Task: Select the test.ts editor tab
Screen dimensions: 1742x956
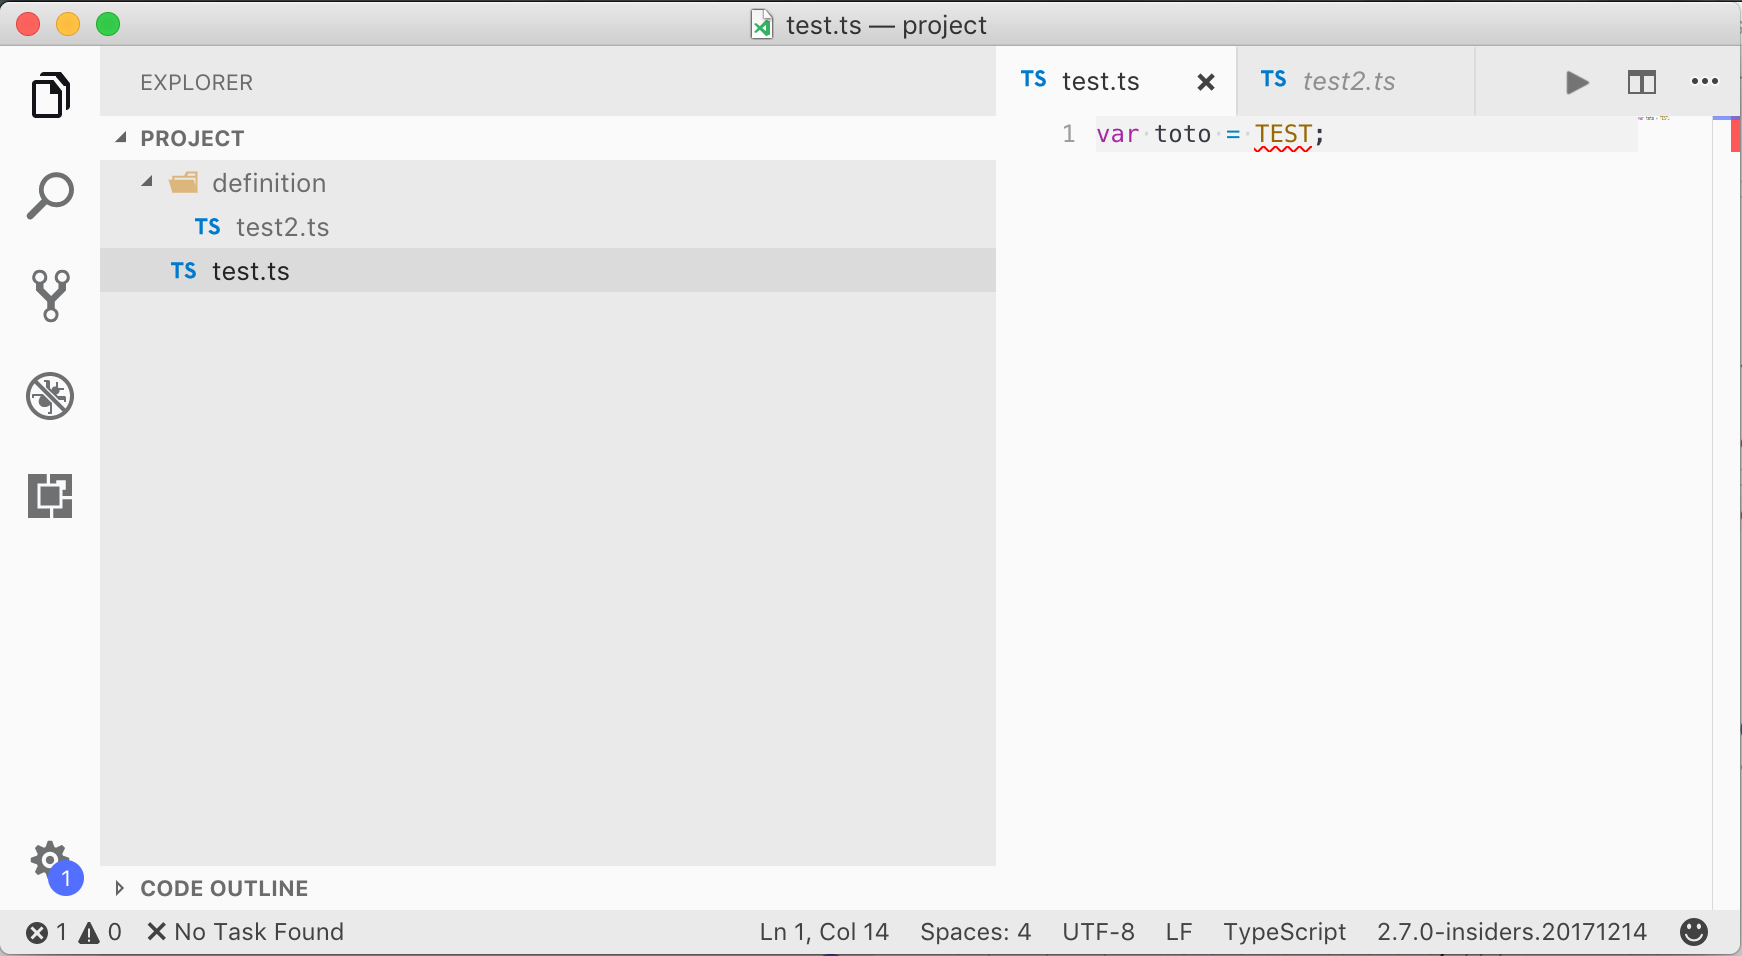Action: point(1102,81)
